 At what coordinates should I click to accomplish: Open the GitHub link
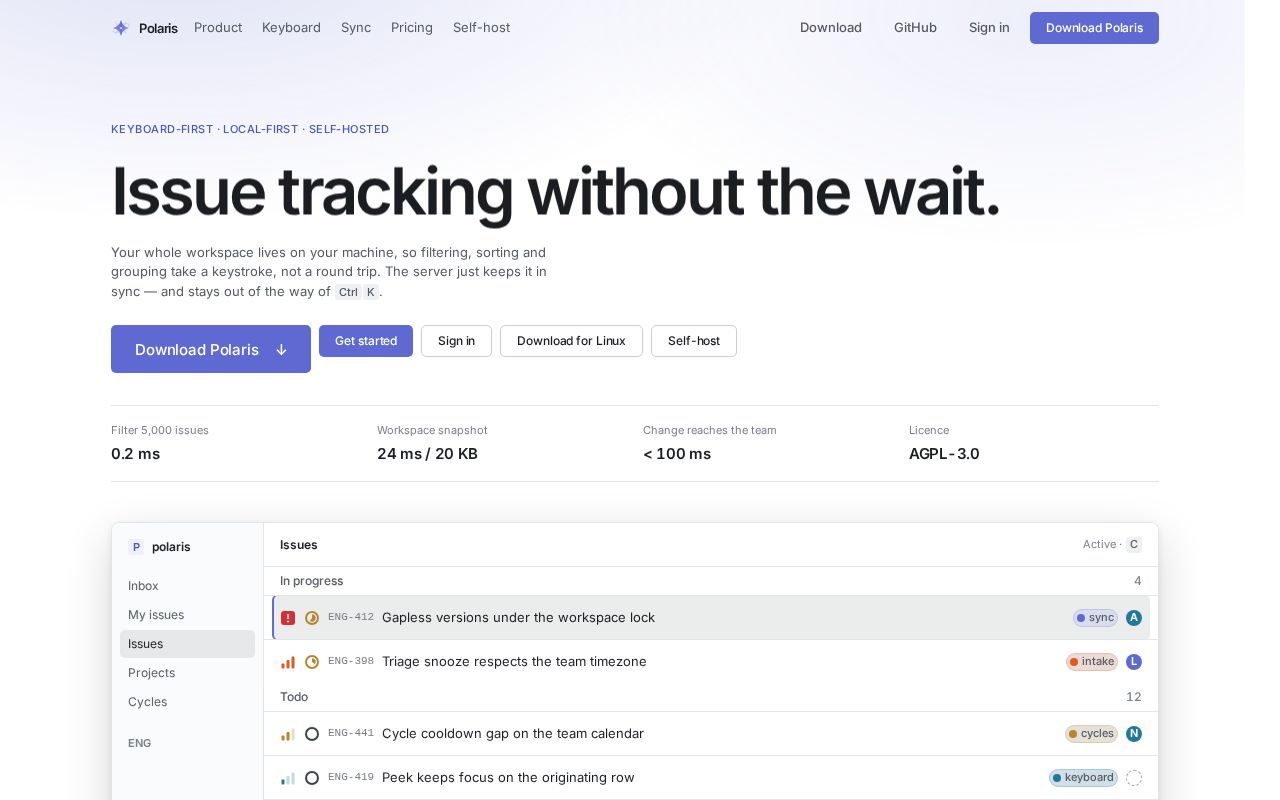915,28
